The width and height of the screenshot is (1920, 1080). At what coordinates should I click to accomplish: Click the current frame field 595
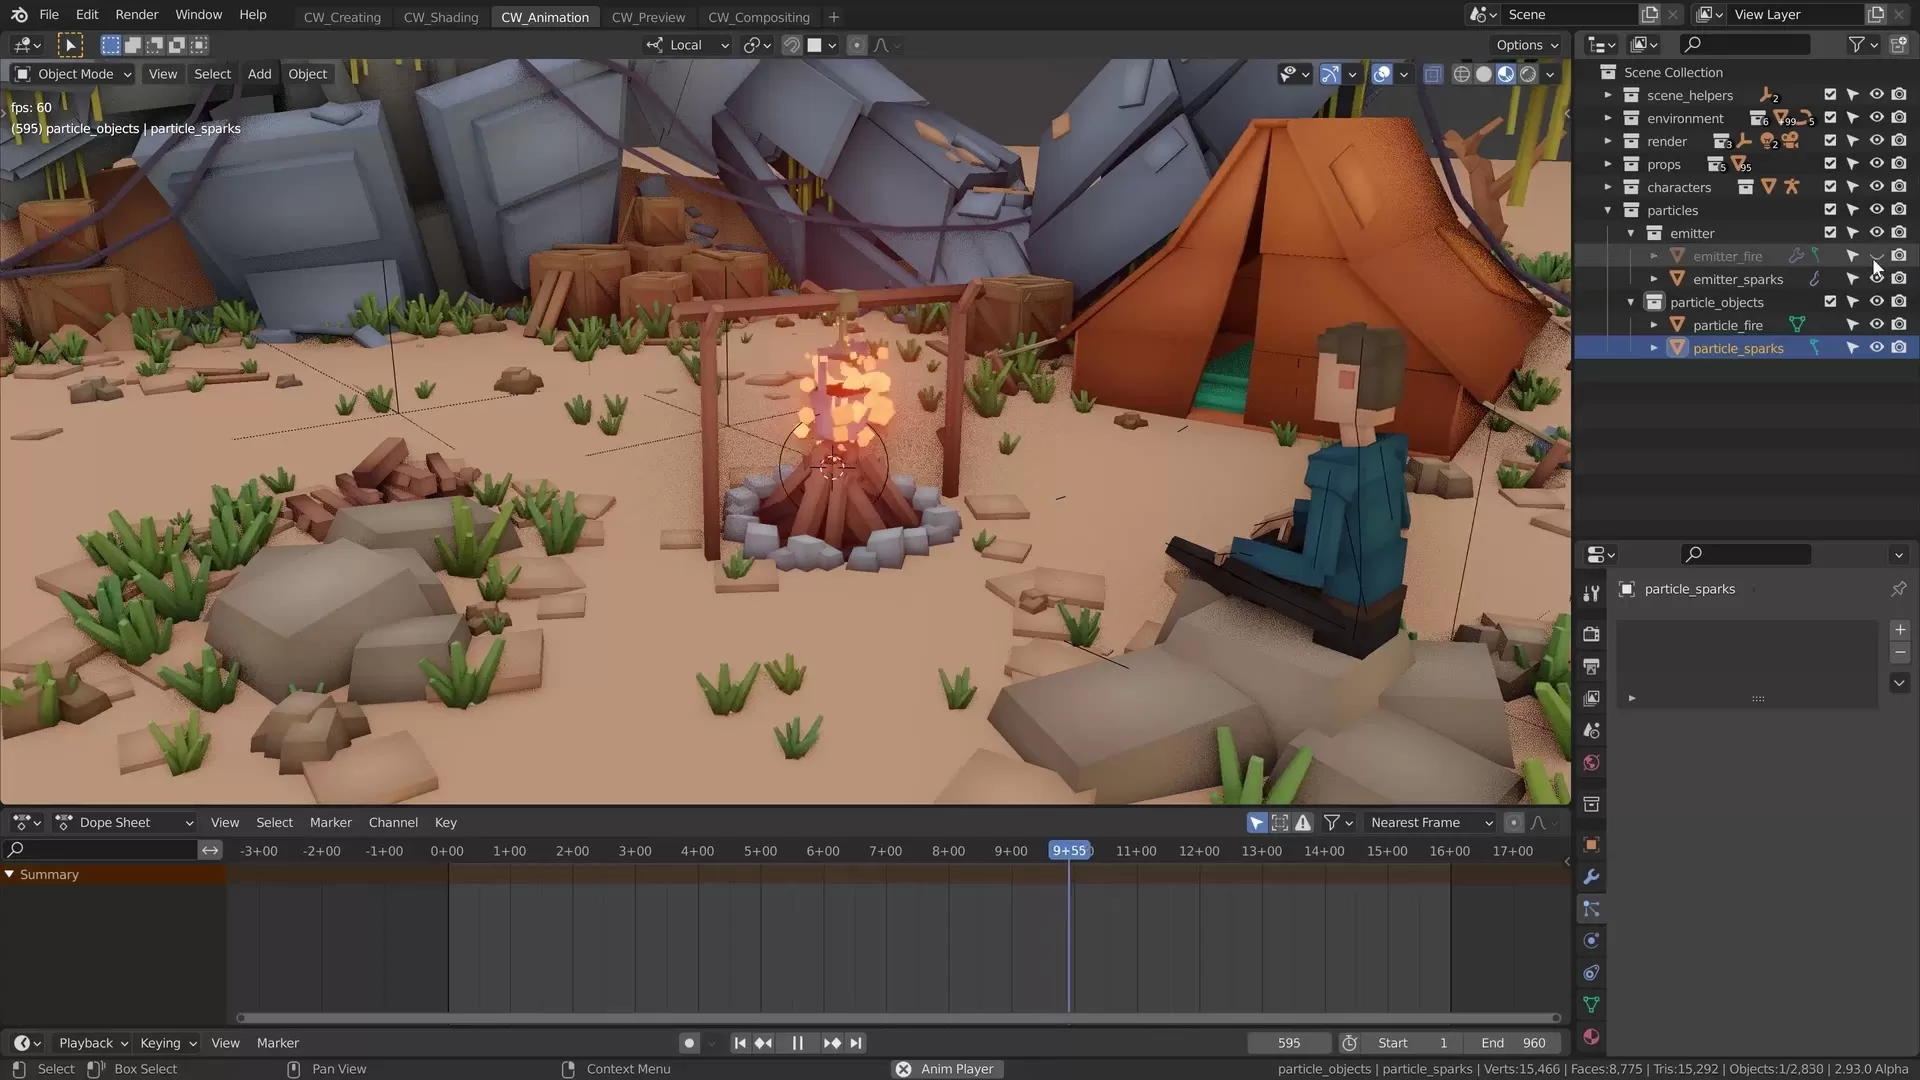coord(1288,1043)
